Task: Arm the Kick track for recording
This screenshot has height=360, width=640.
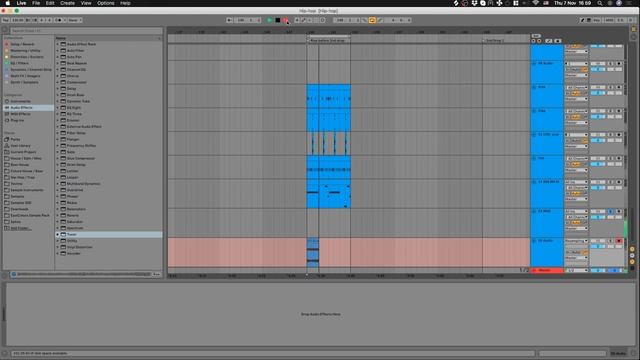Action: [x=619, y=87]
